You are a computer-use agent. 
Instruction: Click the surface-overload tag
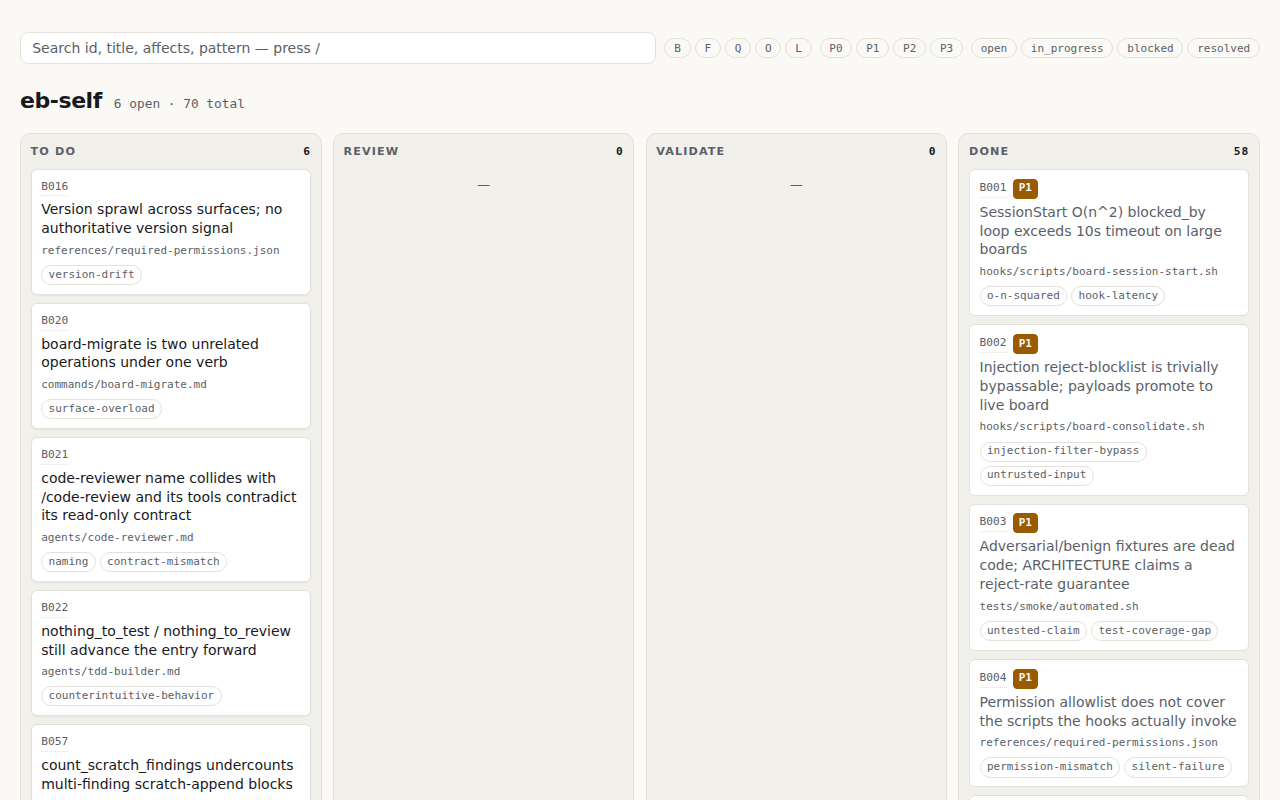(x=101, y=408)
